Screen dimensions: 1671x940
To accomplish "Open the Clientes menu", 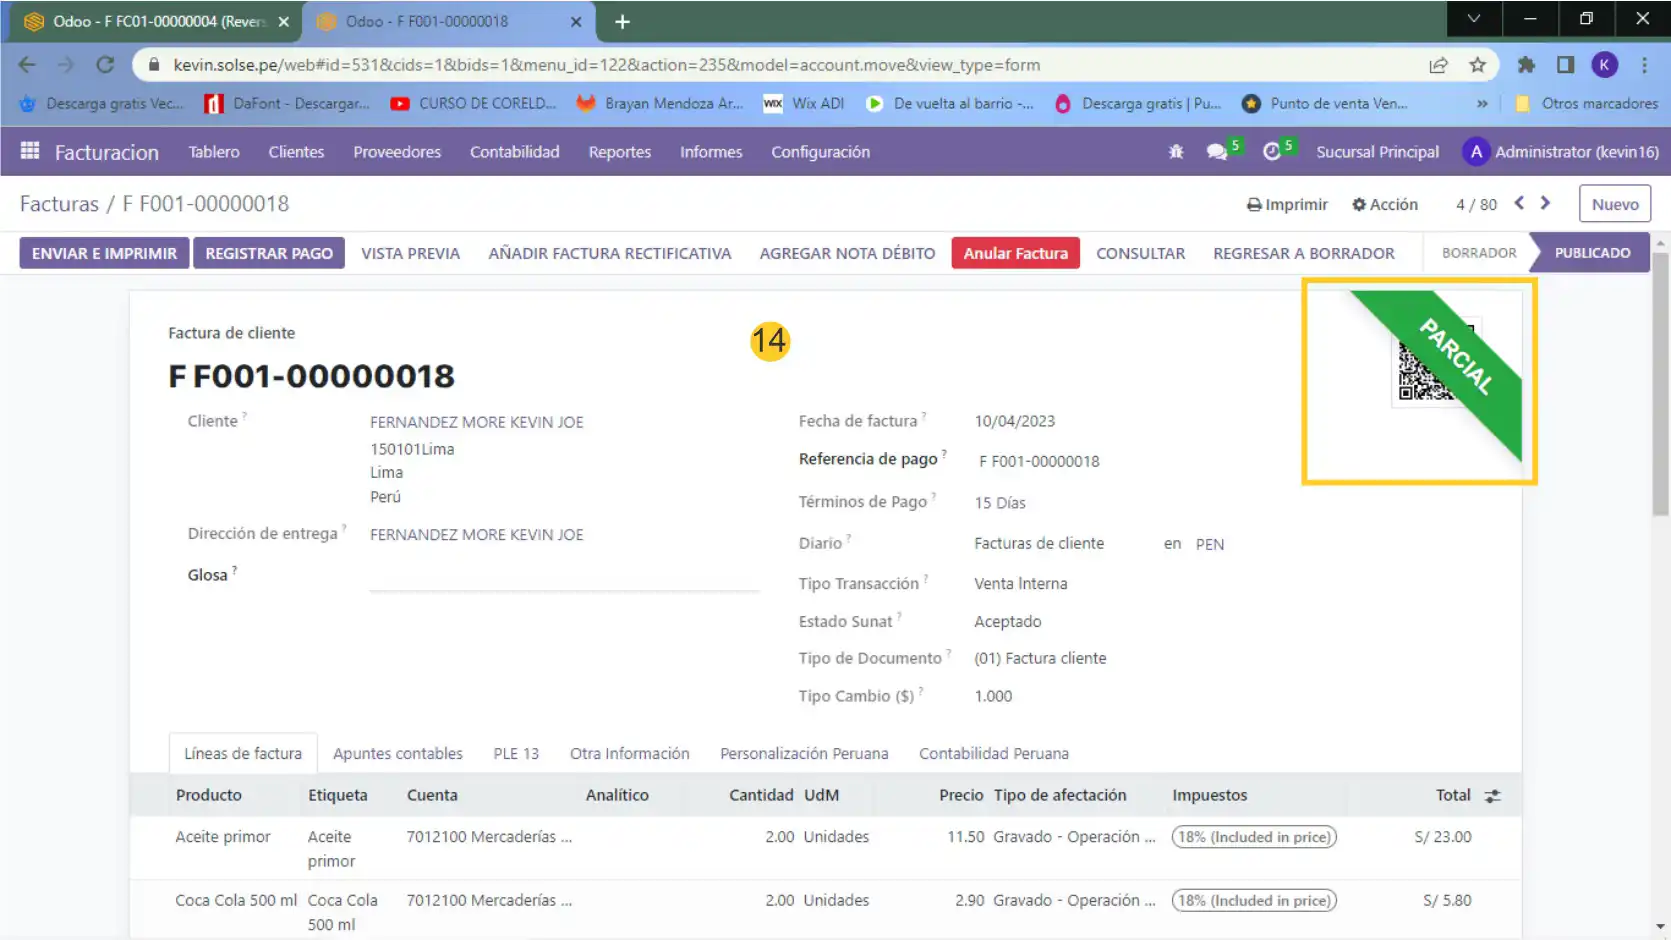I will (x=296, y=152).
